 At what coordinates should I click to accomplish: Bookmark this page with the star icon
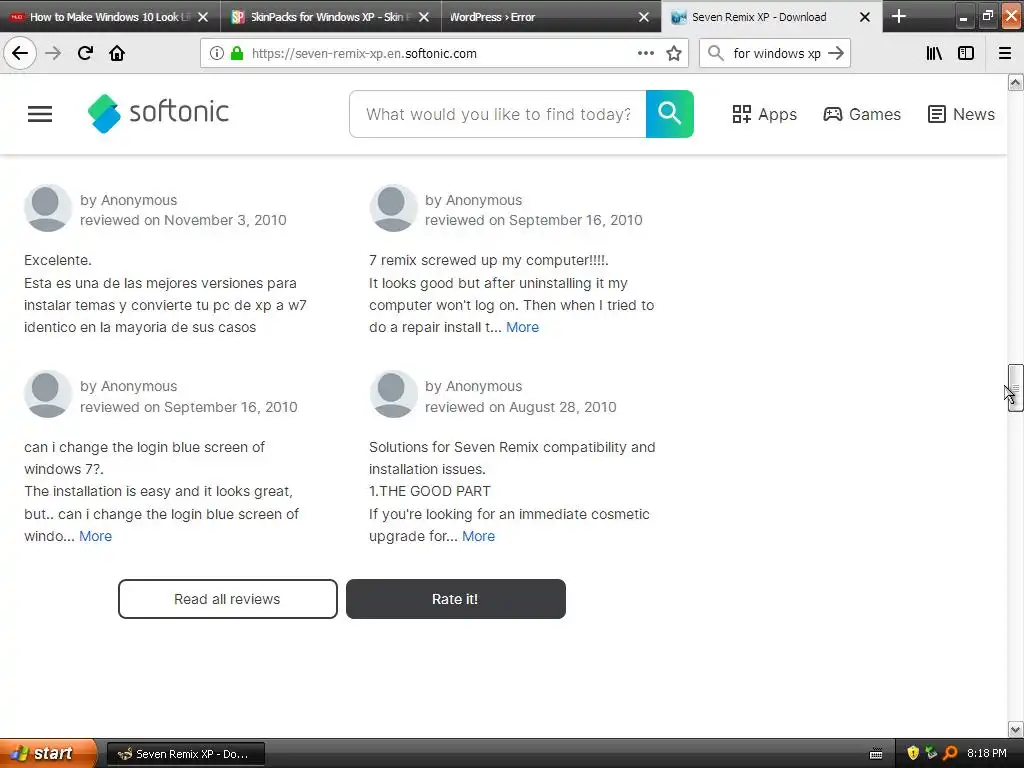point(674,54)
